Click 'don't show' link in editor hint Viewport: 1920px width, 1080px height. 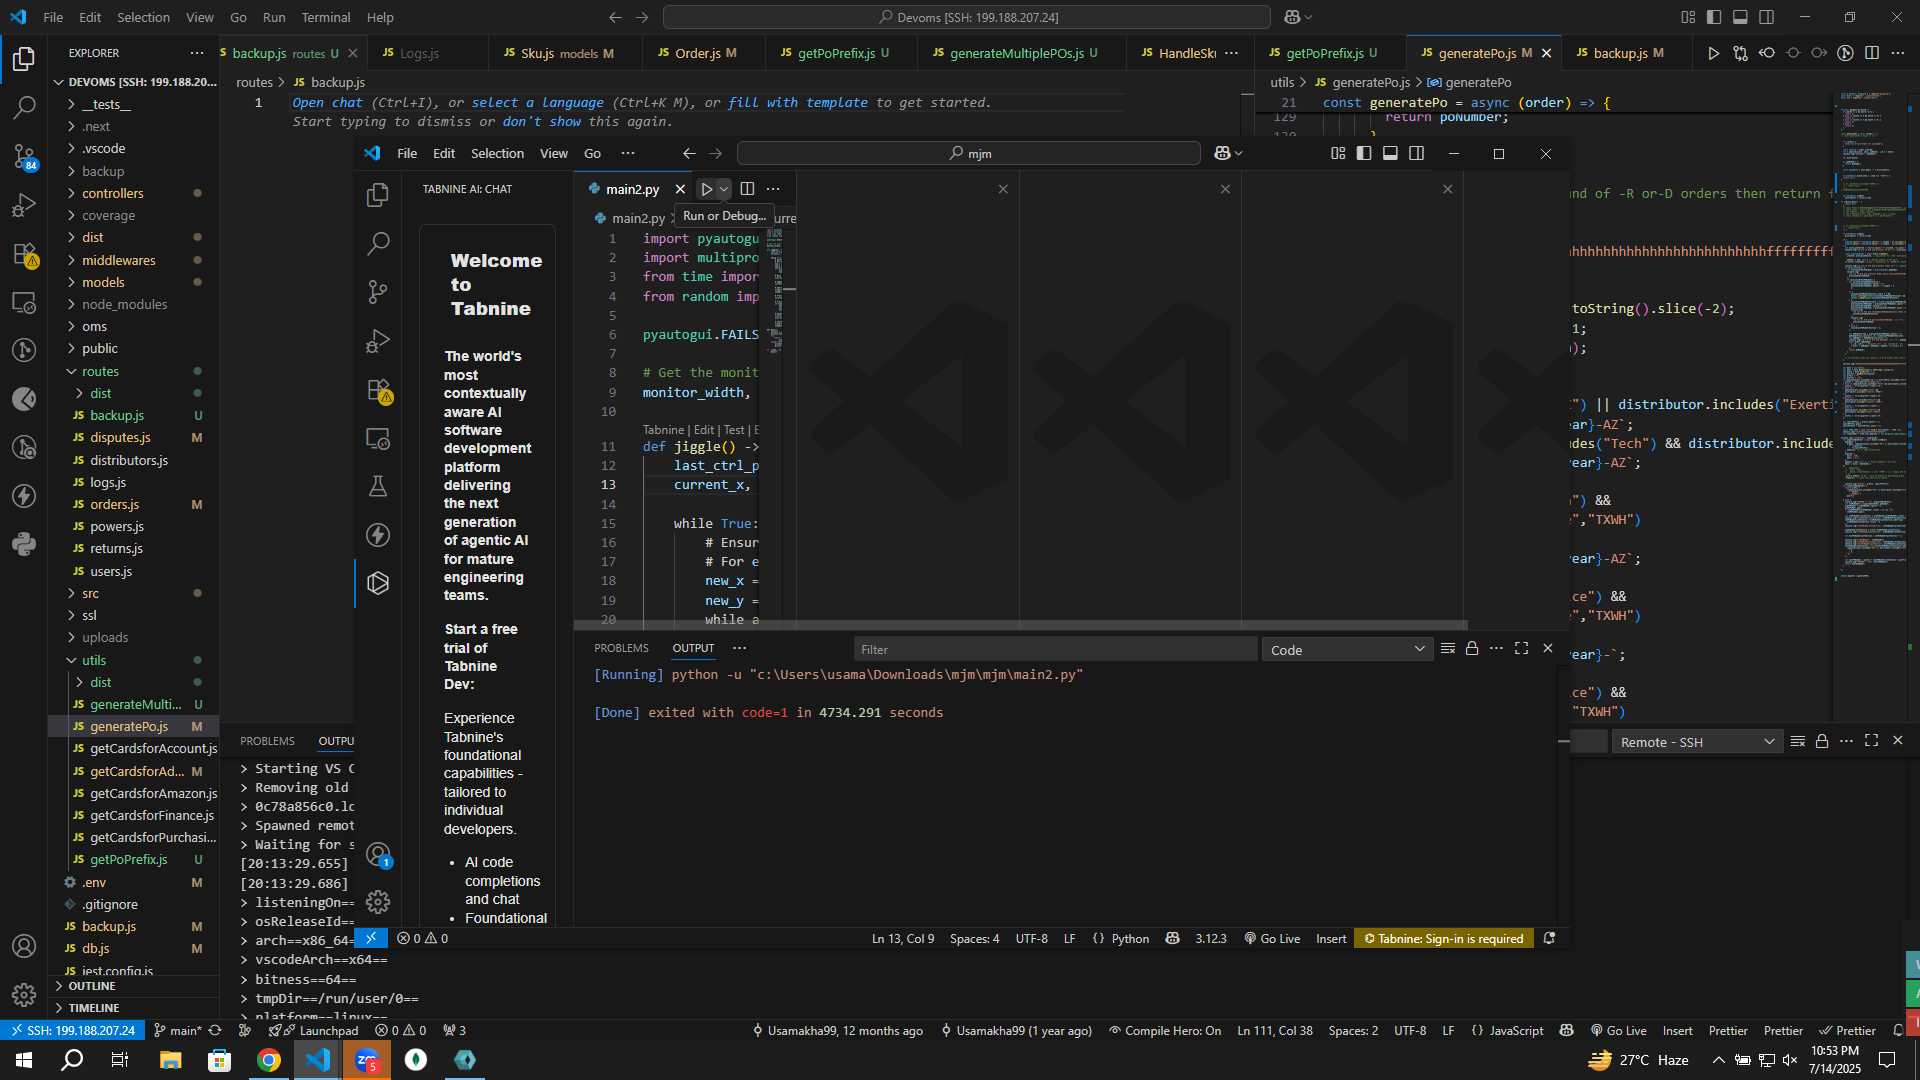point(541,121)
